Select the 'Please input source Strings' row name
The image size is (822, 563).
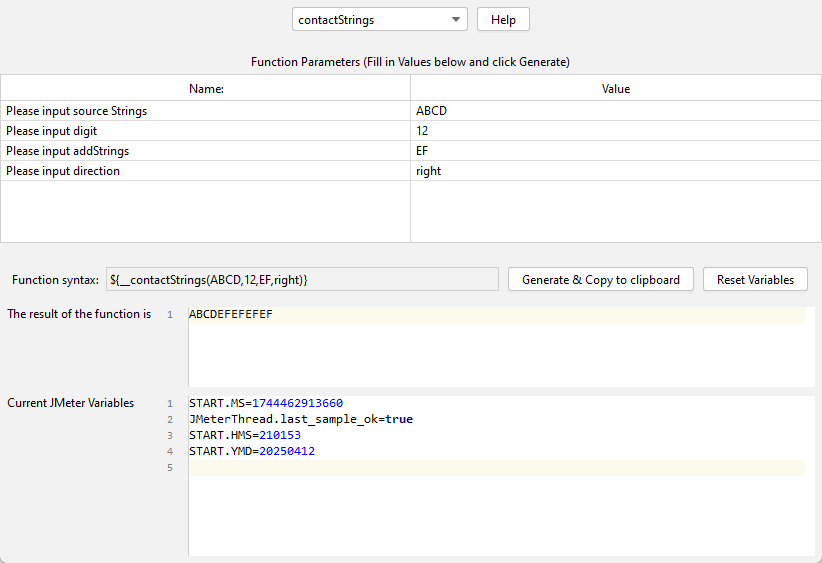coord(77,111)
